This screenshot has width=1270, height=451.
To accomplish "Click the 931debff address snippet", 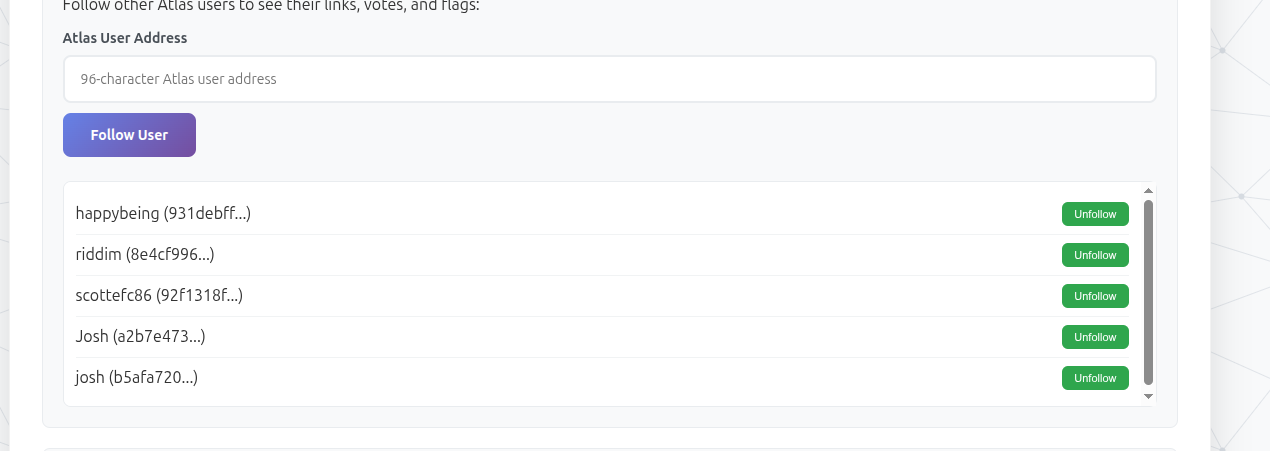I will coord(207,213).
